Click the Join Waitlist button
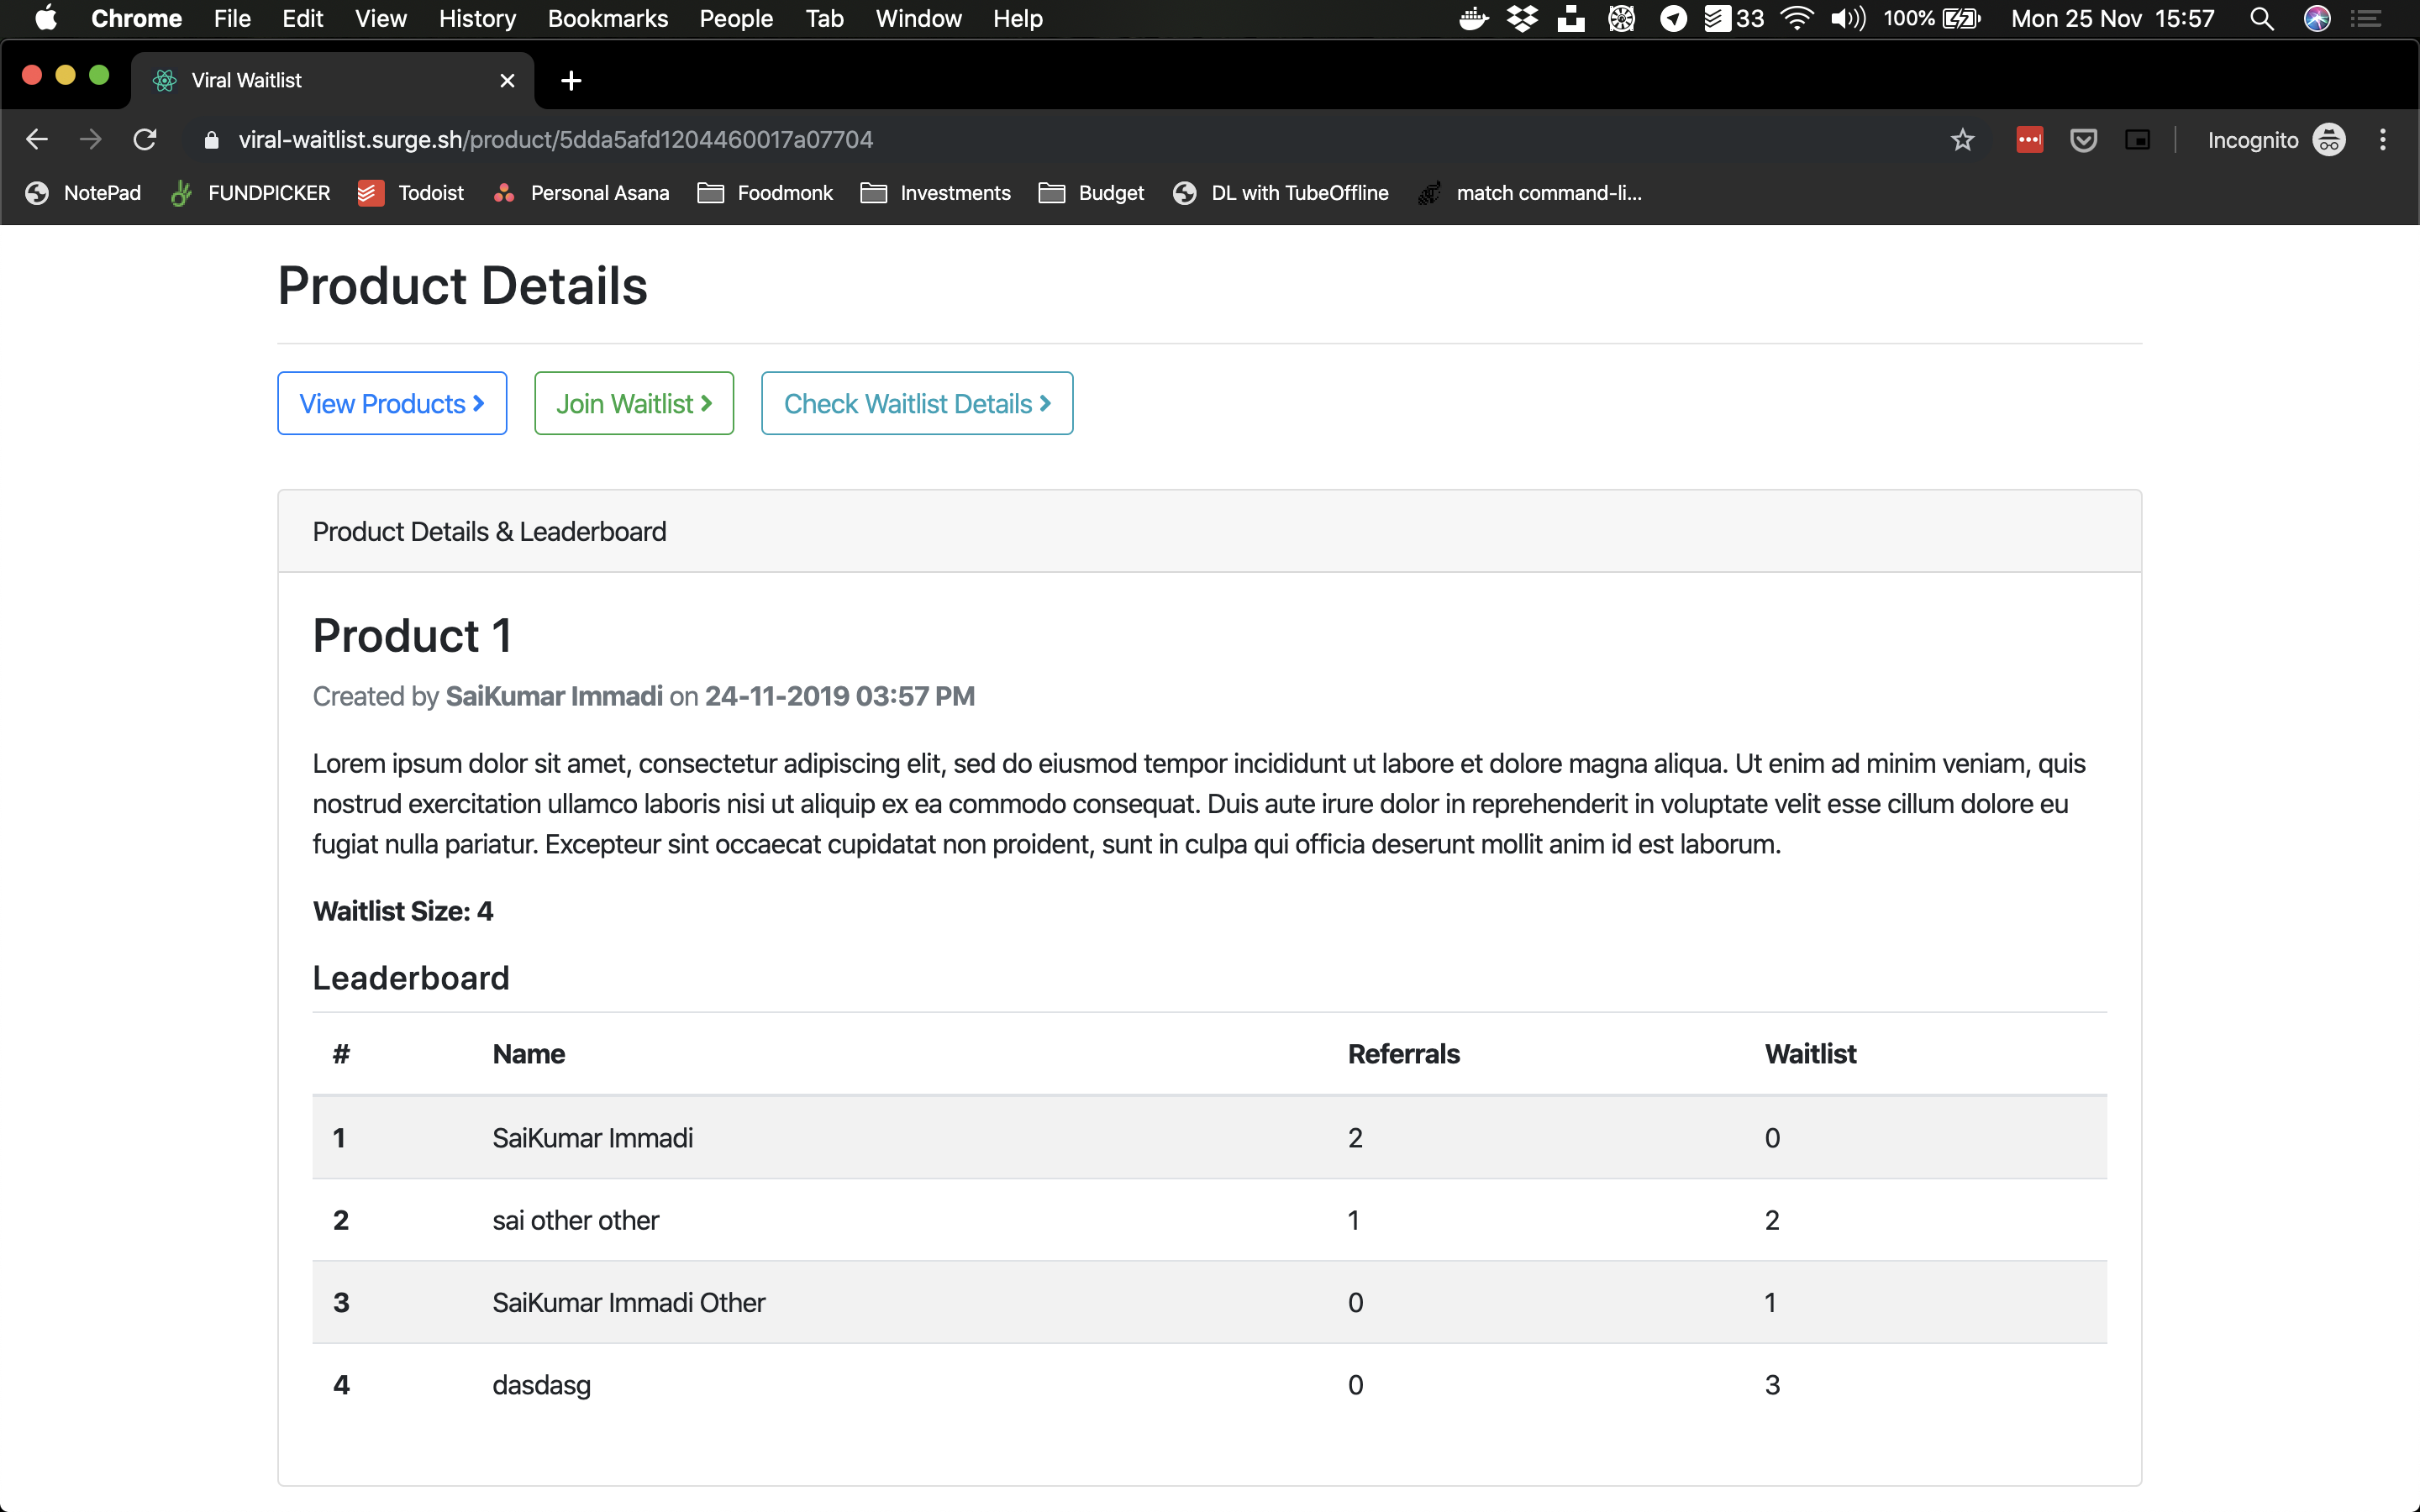The height and width of the screenshot is (1512, 2420). tap(634, 403)
